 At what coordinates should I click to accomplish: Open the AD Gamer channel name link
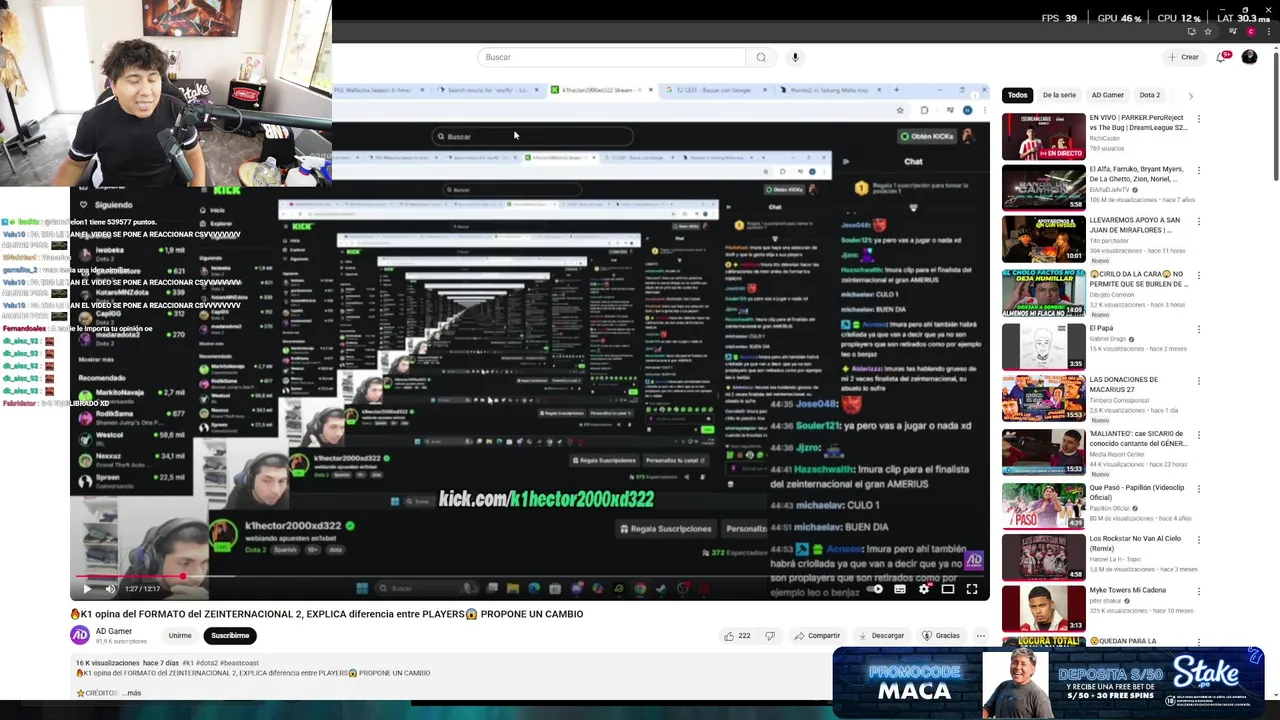[114, 631]
